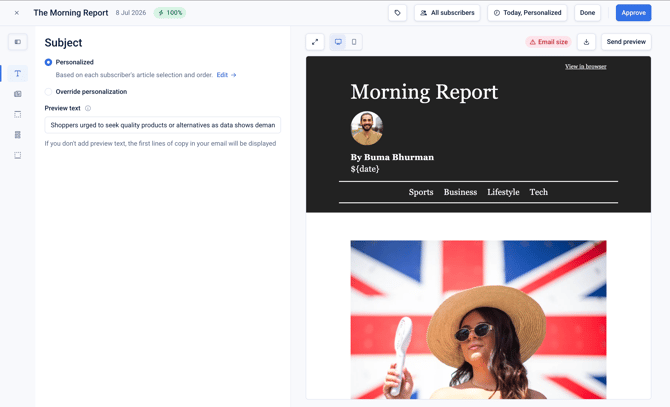This screenshot has height=407, width=670.
Task: Select the Subject text tool in sidebar
Action: coord(18,73)
